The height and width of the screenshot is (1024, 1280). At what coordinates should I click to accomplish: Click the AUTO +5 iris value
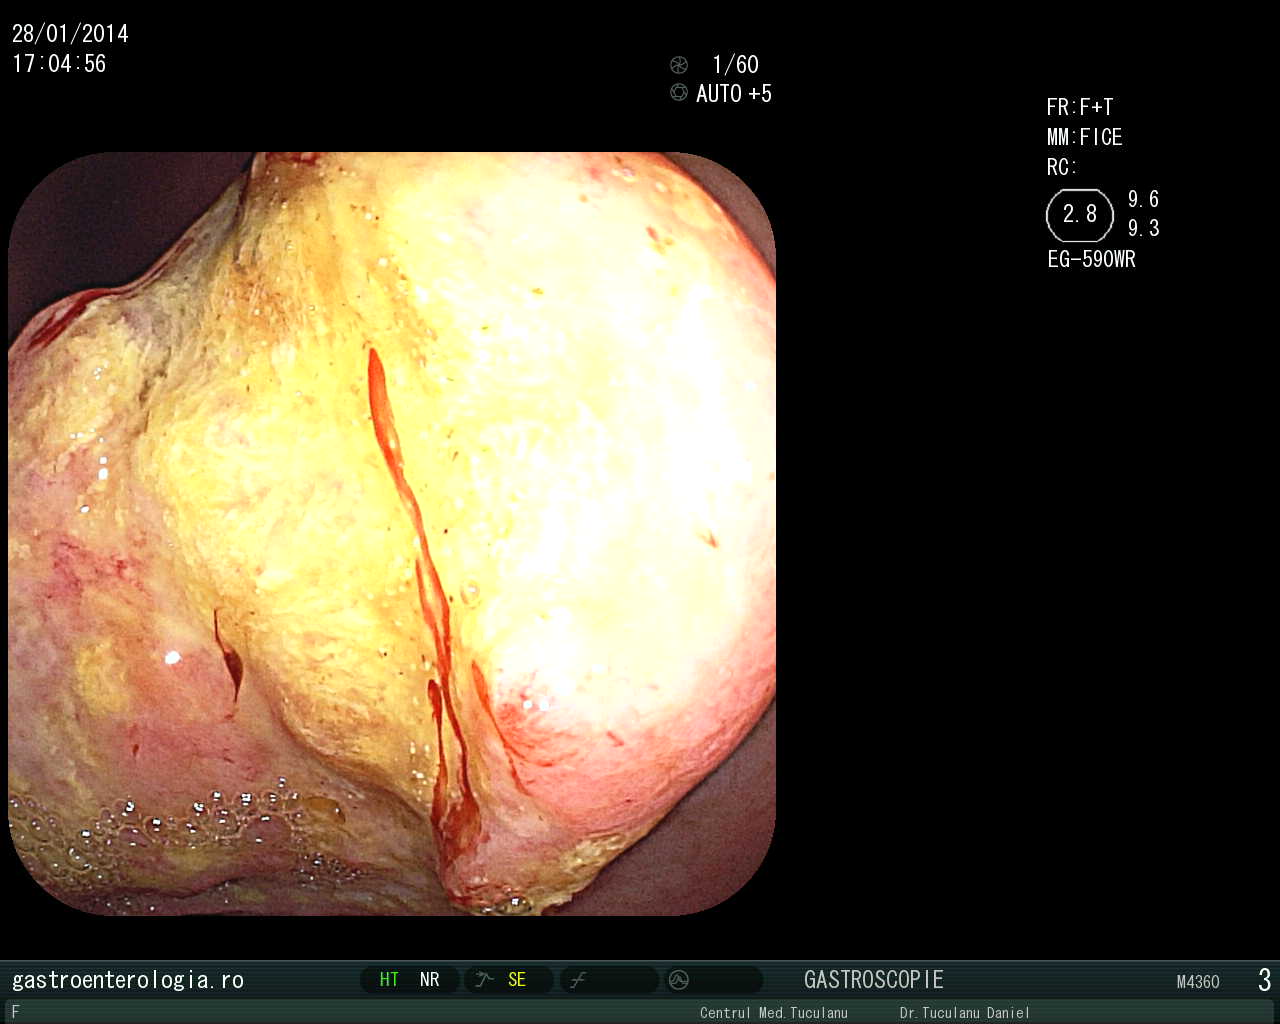pos(734,94)
